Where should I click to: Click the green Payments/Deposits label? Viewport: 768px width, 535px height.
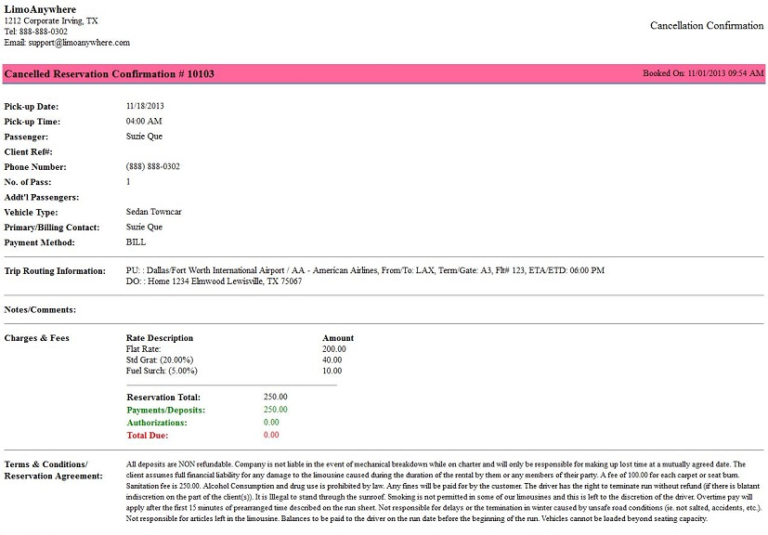pyautogui.click(x=165, y=410)
